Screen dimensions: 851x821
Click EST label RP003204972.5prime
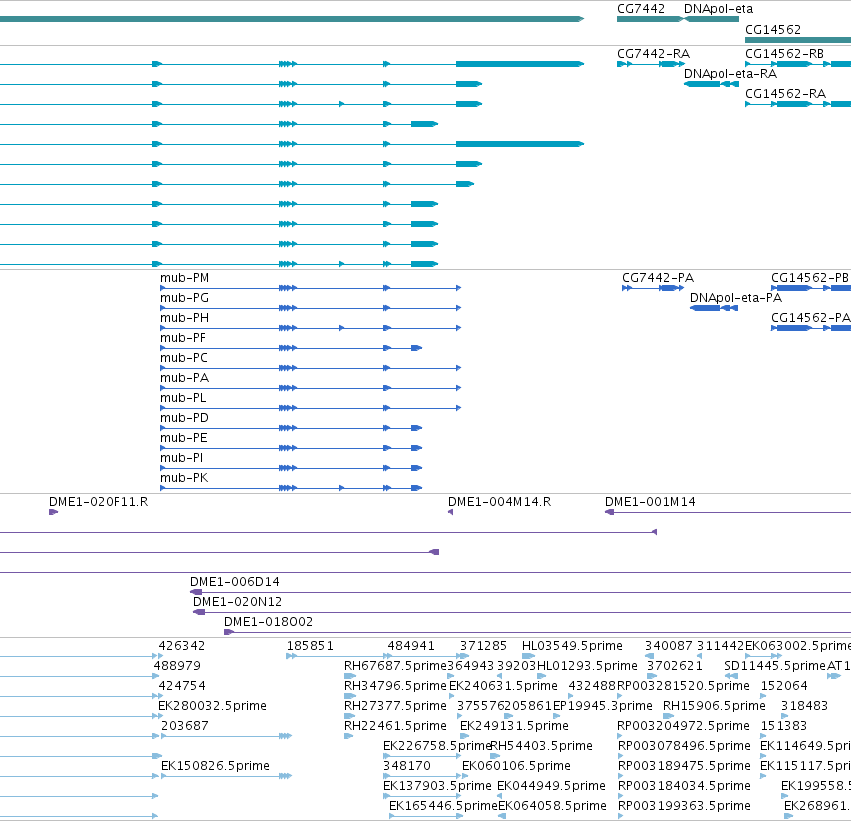(x=683, y=727)
